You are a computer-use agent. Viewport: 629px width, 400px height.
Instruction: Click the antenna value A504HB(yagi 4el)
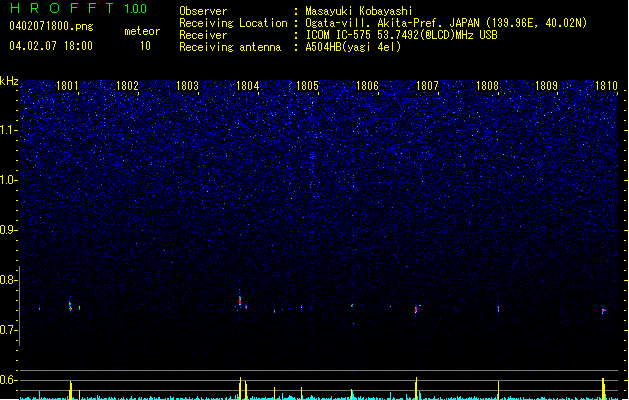point(353,47)
